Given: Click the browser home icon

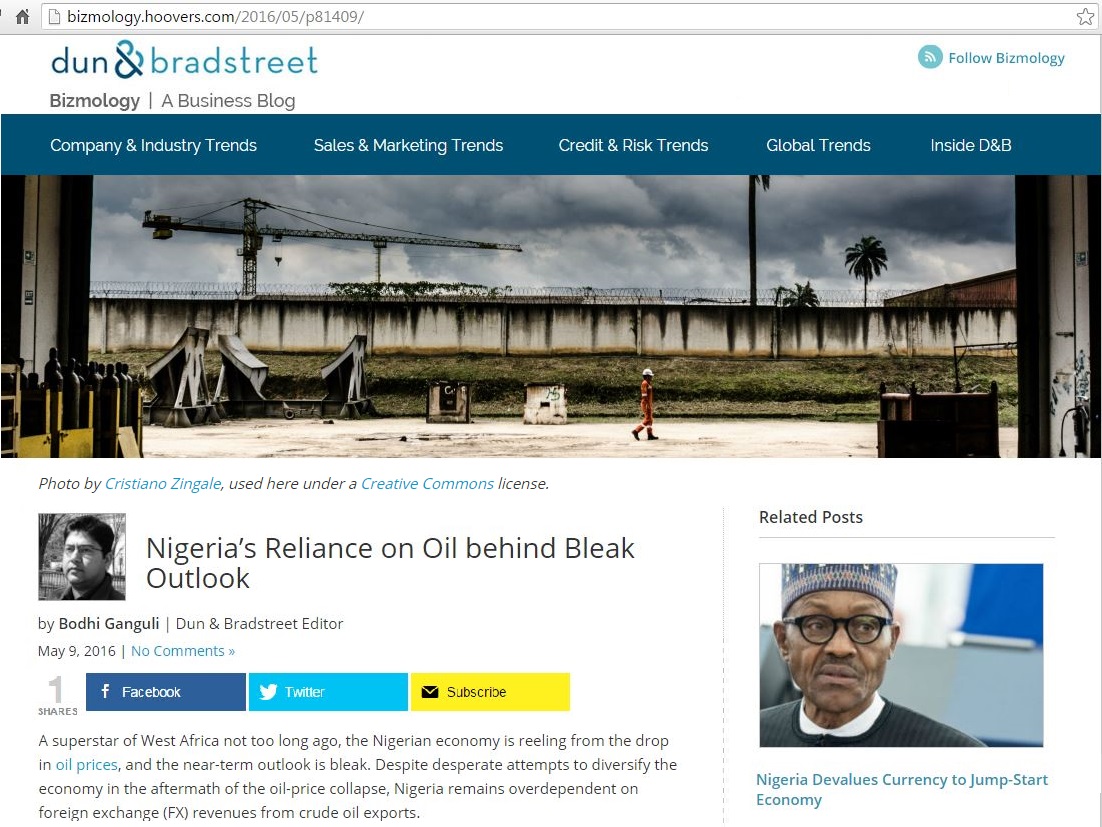Looking at the screenshot, I should (22, 17).
